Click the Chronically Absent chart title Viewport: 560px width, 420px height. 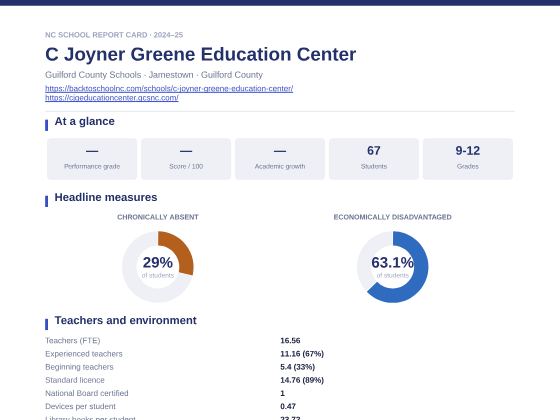pyautogui.click(x=158, y=217)
